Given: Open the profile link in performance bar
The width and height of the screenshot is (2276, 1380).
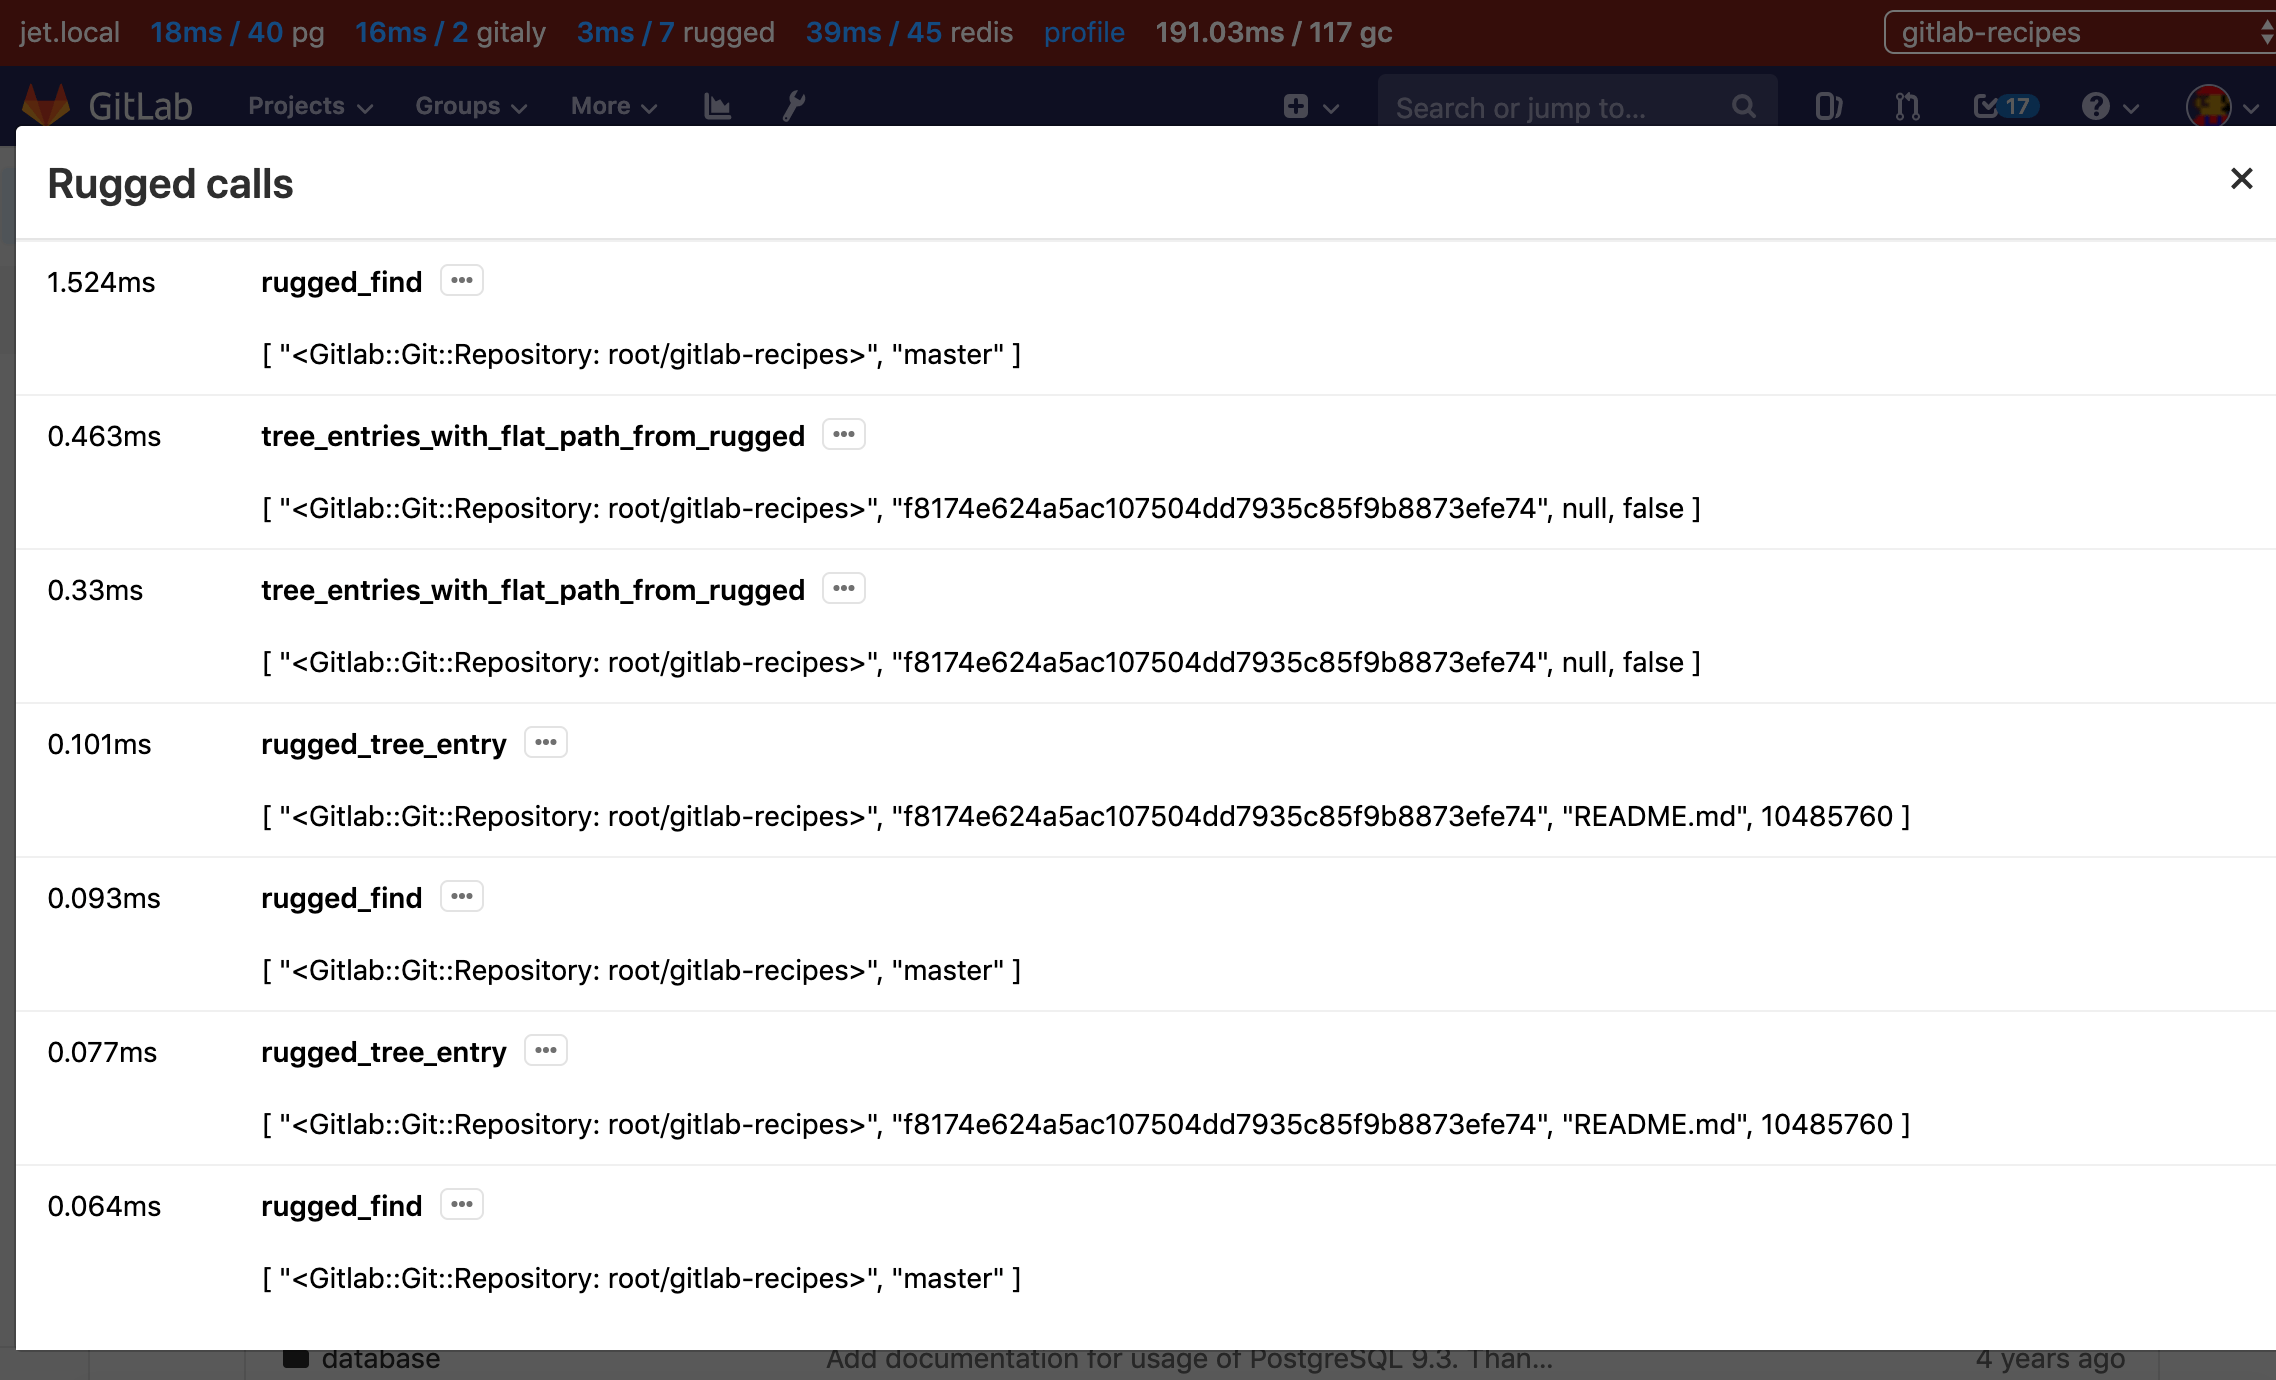Looking at the screenshot, I should (1084, 32).
